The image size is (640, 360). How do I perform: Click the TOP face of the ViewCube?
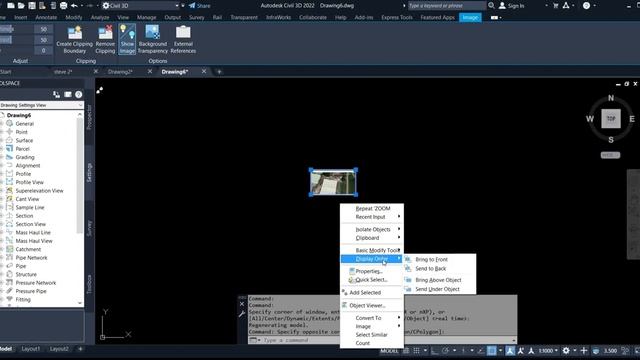611,119
